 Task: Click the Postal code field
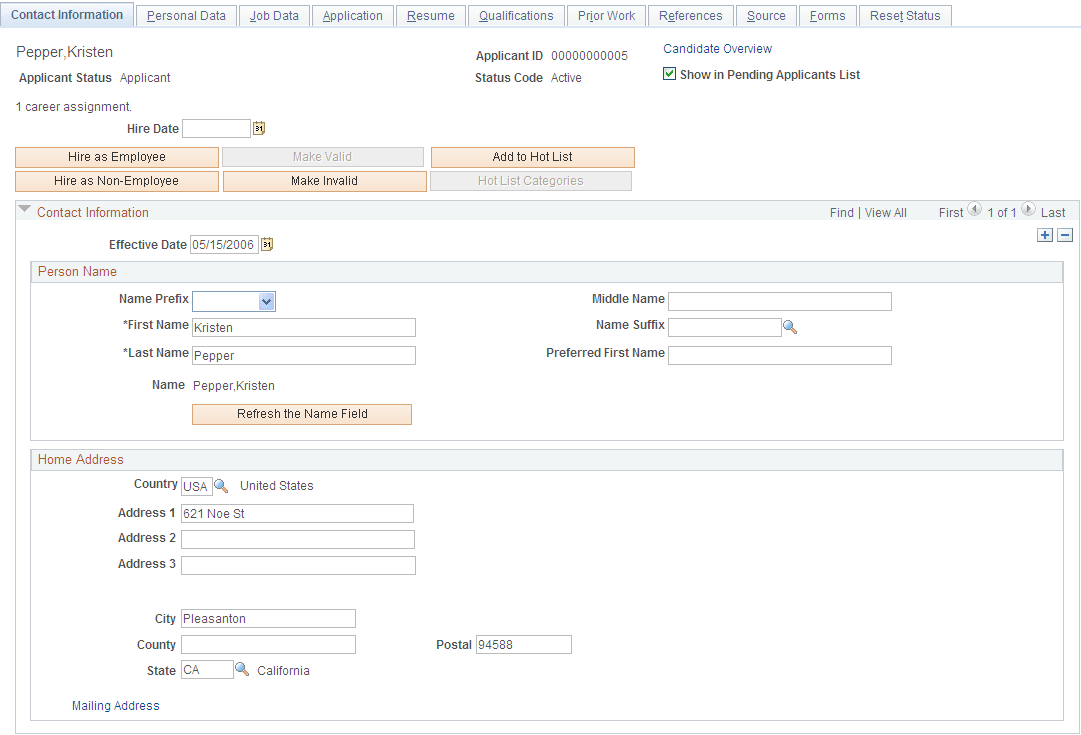point(524,645)
